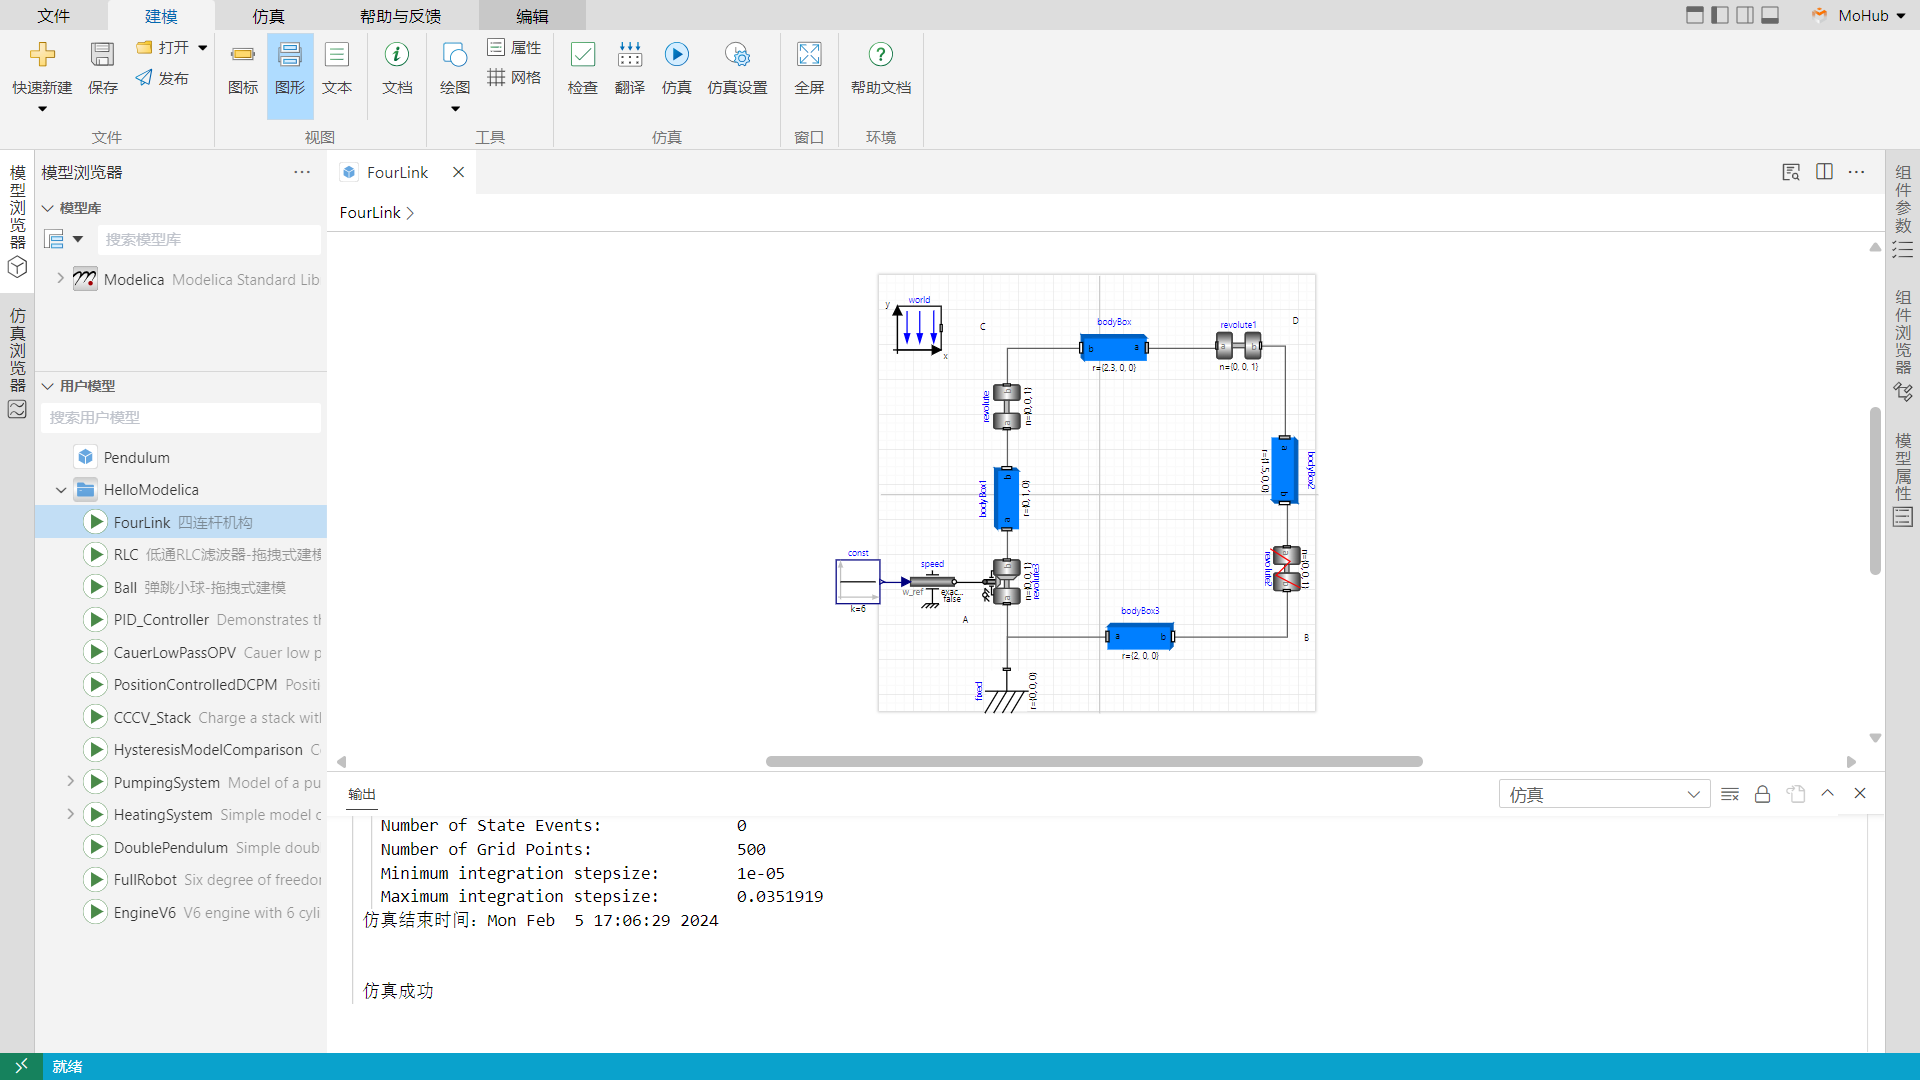Click the 打开 open folder button
The width and height of the screenshot is (1920, 1080).
(x=163, y=47)
